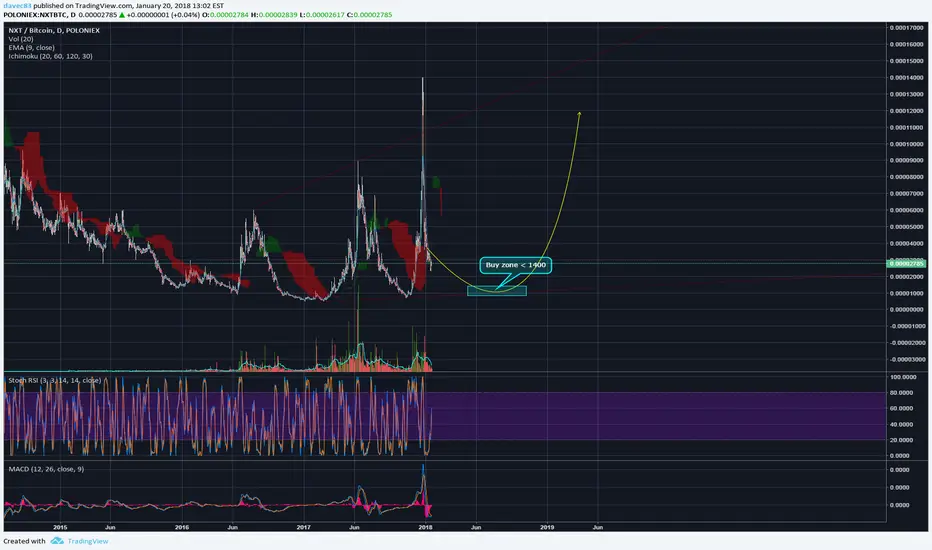Select the Ichimoku (20, 60, 120, 30) label
The height and width of the screenshot is (550, 932).
point(51,56)
